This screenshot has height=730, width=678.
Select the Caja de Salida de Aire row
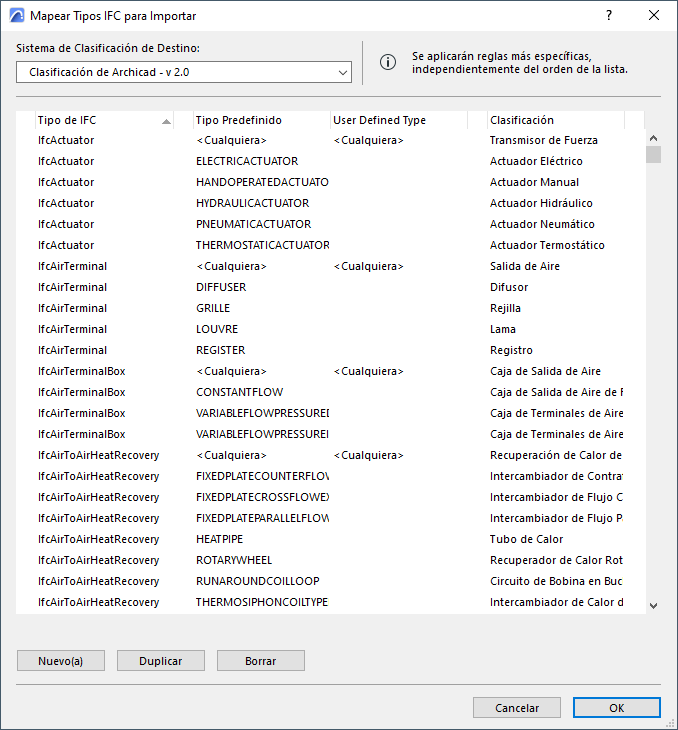click(331, 371)
